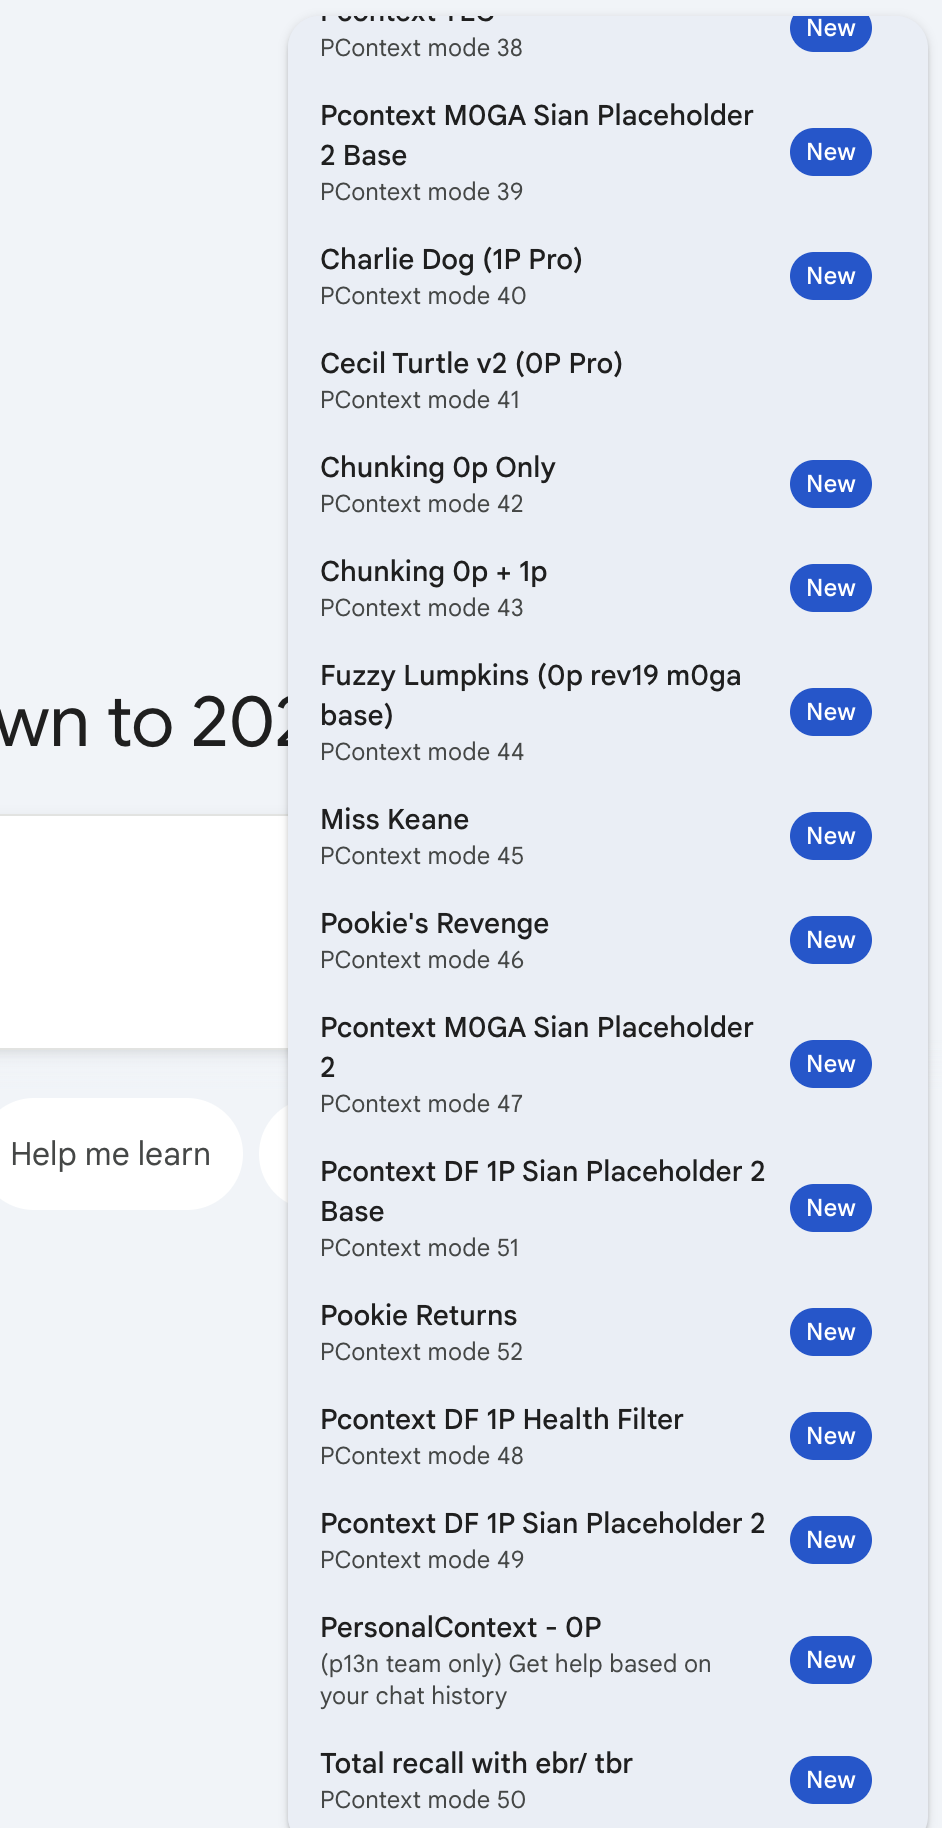This screenshot has height=1828, width=942.
Task: Click New badge next to Miss Keane
Action: coord(831,836)
